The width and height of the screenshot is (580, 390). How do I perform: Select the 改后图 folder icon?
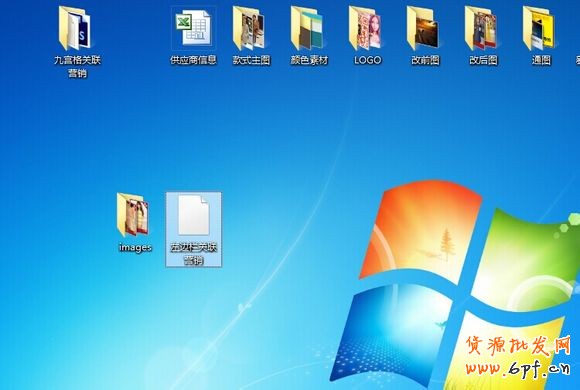point(481,28)
